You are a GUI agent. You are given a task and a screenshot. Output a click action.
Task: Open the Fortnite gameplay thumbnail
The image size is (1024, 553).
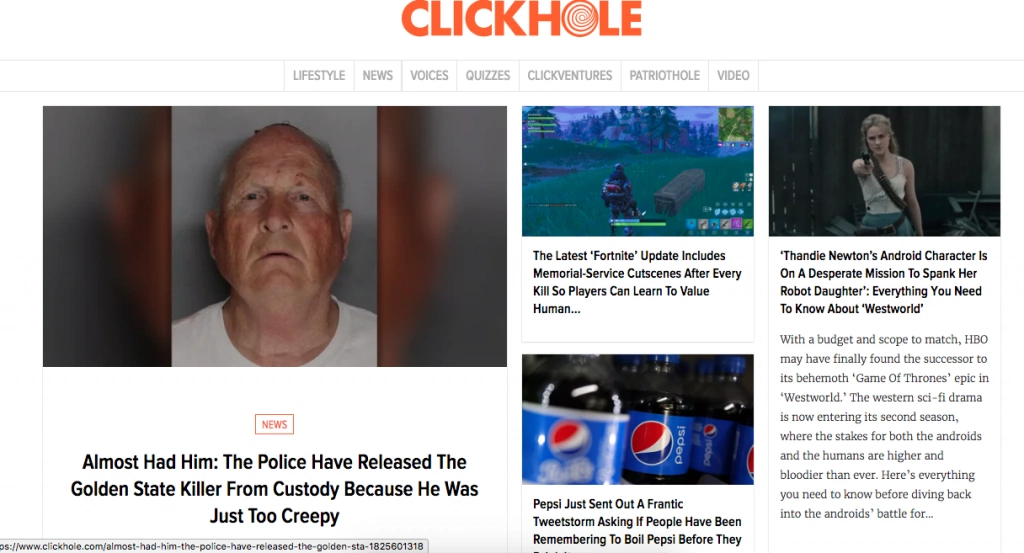637,171
